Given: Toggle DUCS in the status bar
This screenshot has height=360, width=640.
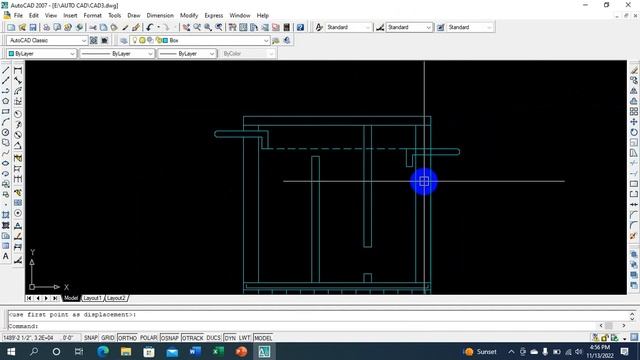Looking at the screenshot, I should [x=213, y=338].
